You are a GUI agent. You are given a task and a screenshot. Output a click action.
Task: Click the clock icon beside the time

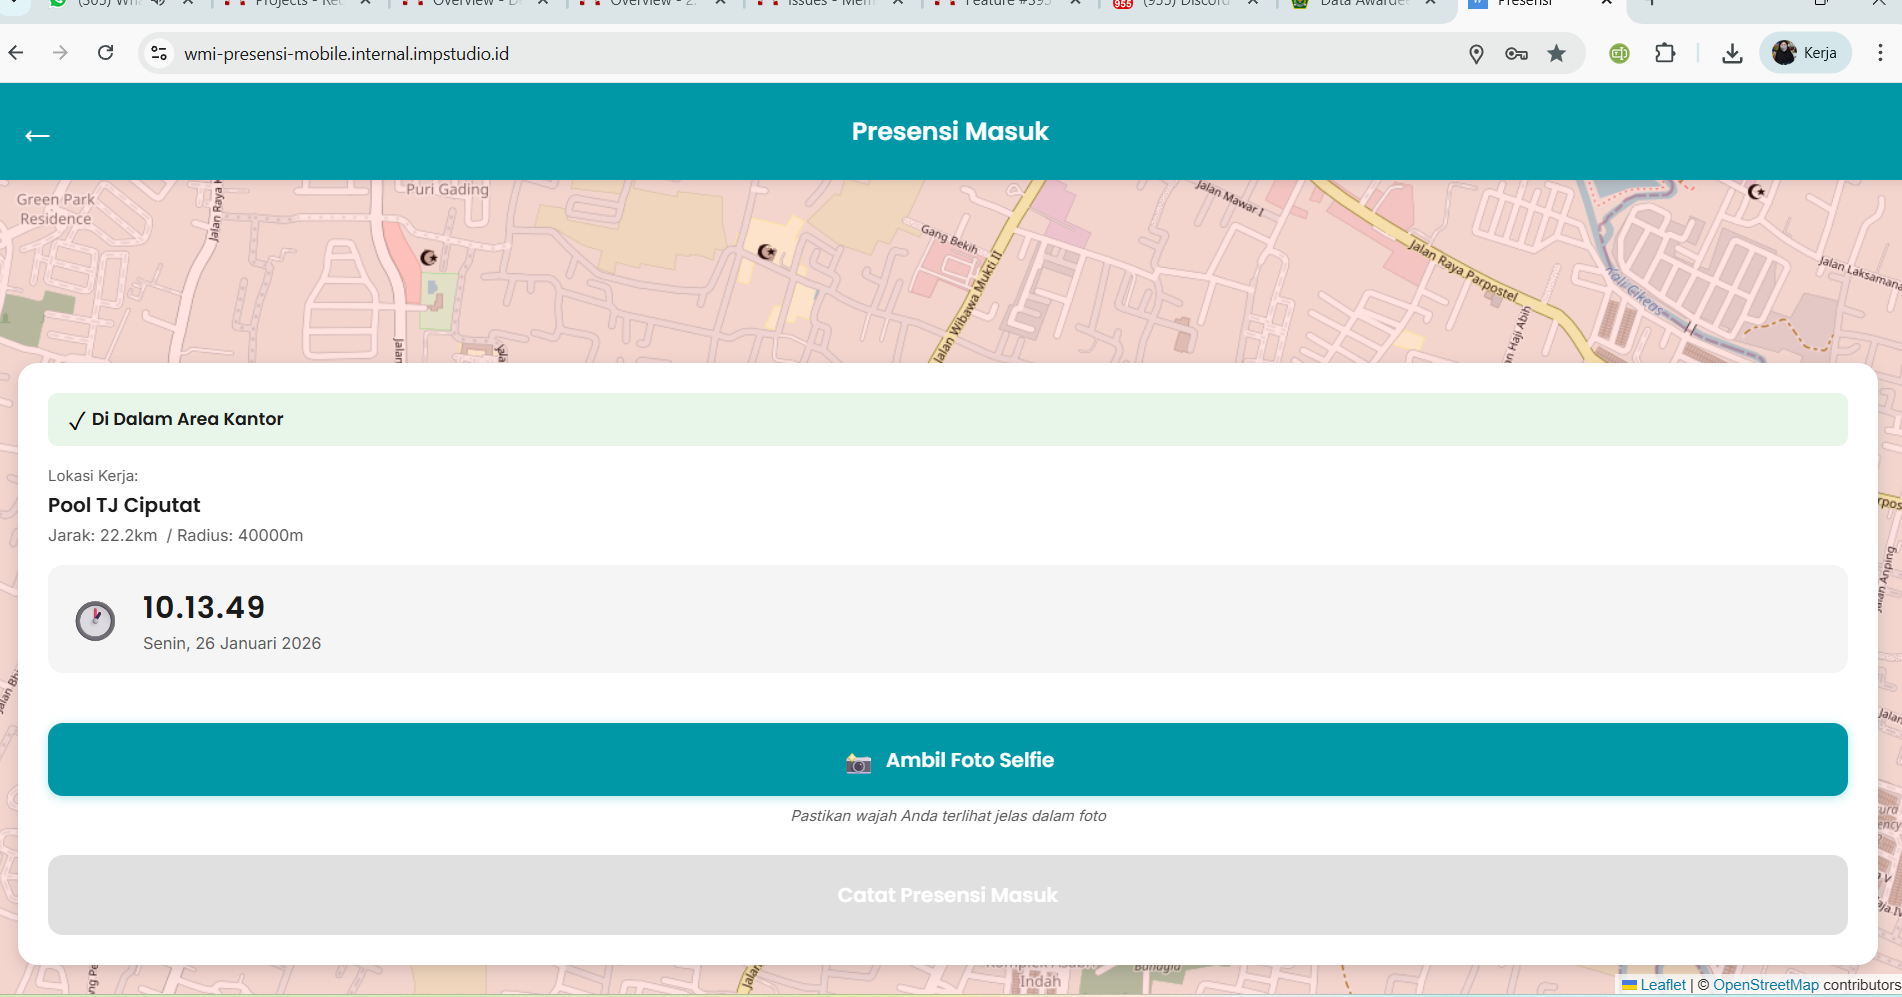click(x=96, y=621)
